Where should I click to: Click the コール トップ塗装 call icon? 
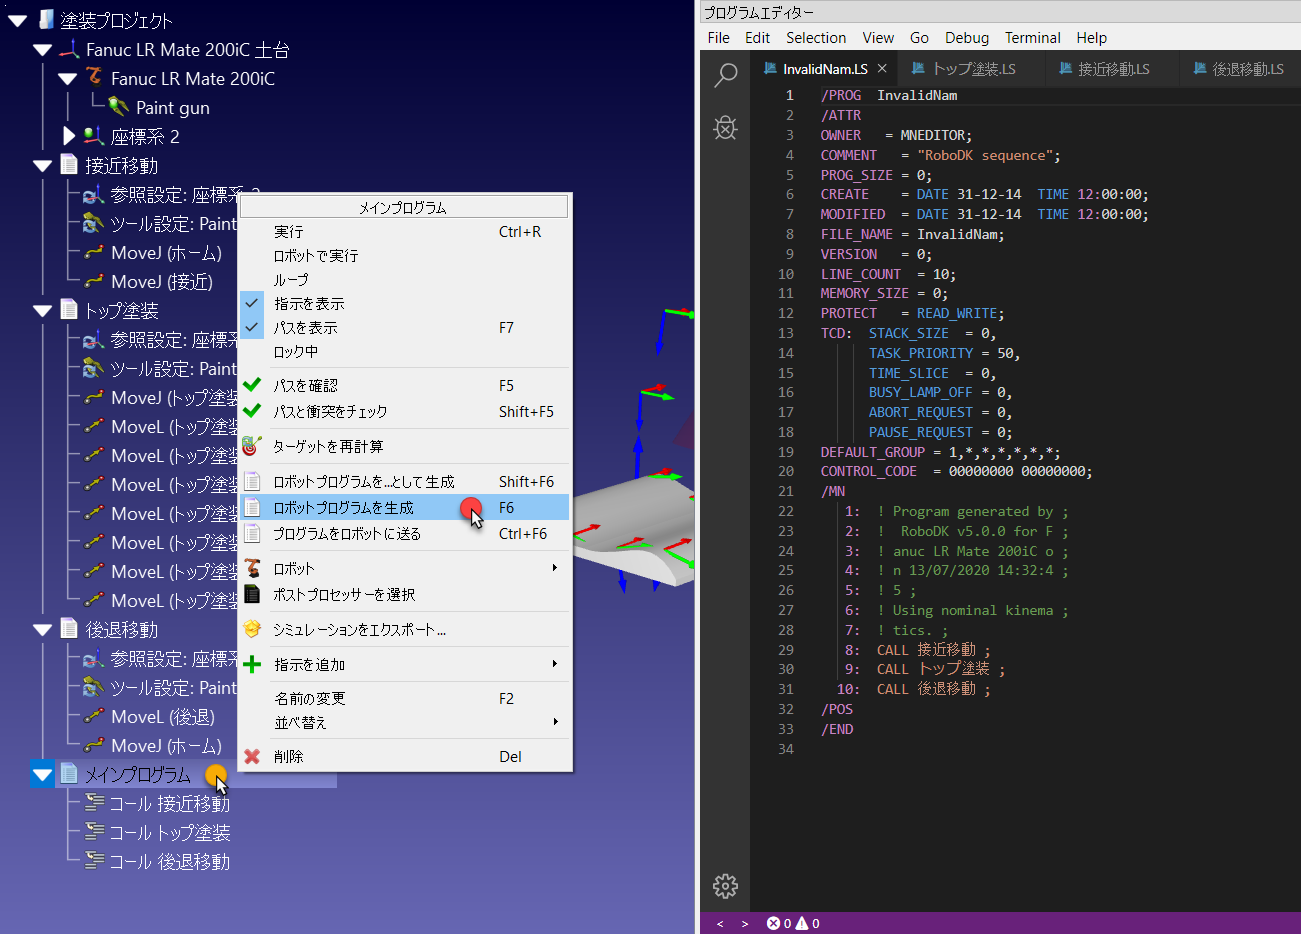[94, 831]
